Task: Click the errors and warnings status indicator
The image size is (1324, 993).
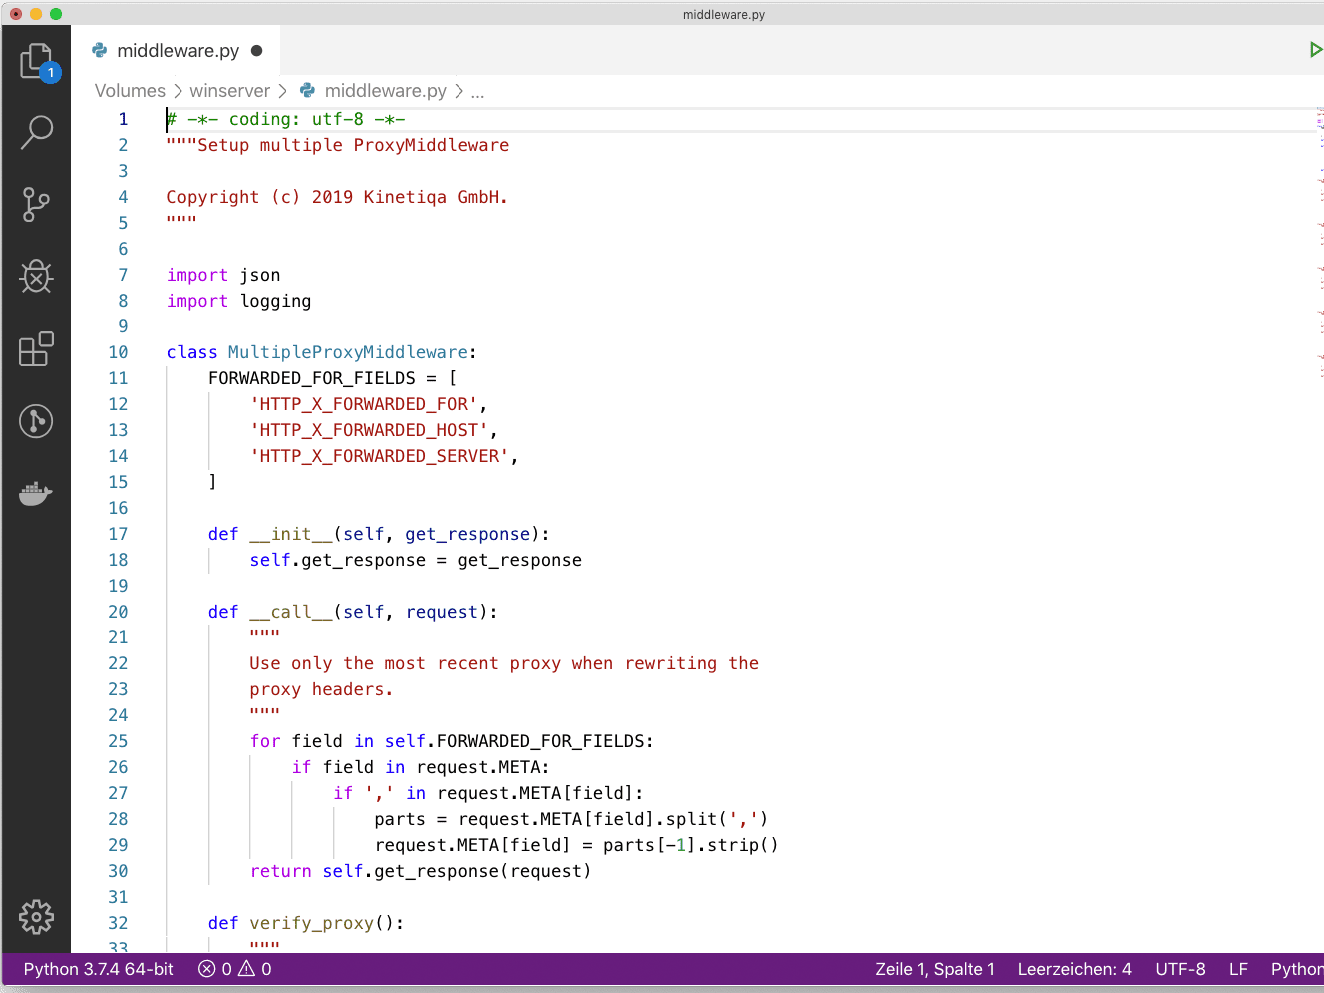Action: (x=235, y=969)
